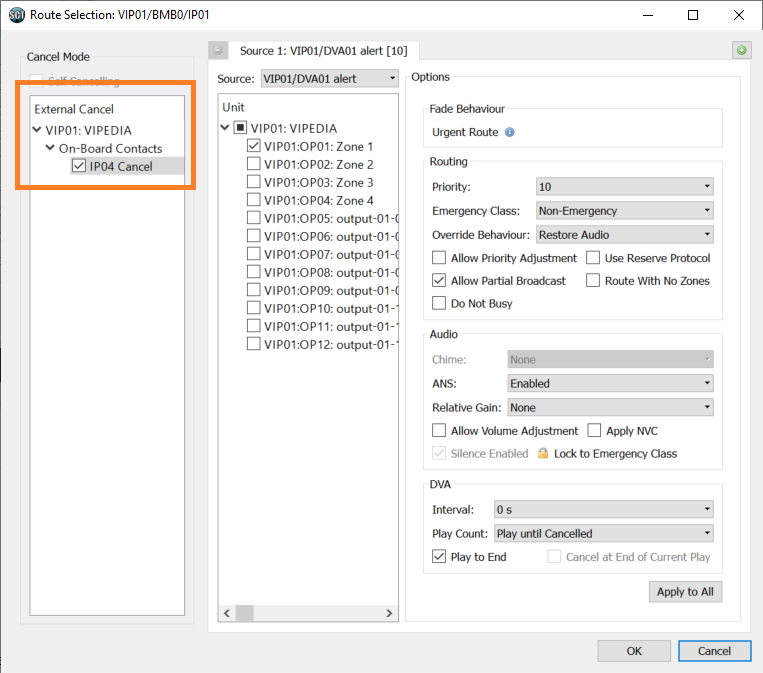
Task: Enable VIP01:OP02: Zone 2 output
Action: coord(254,164)
